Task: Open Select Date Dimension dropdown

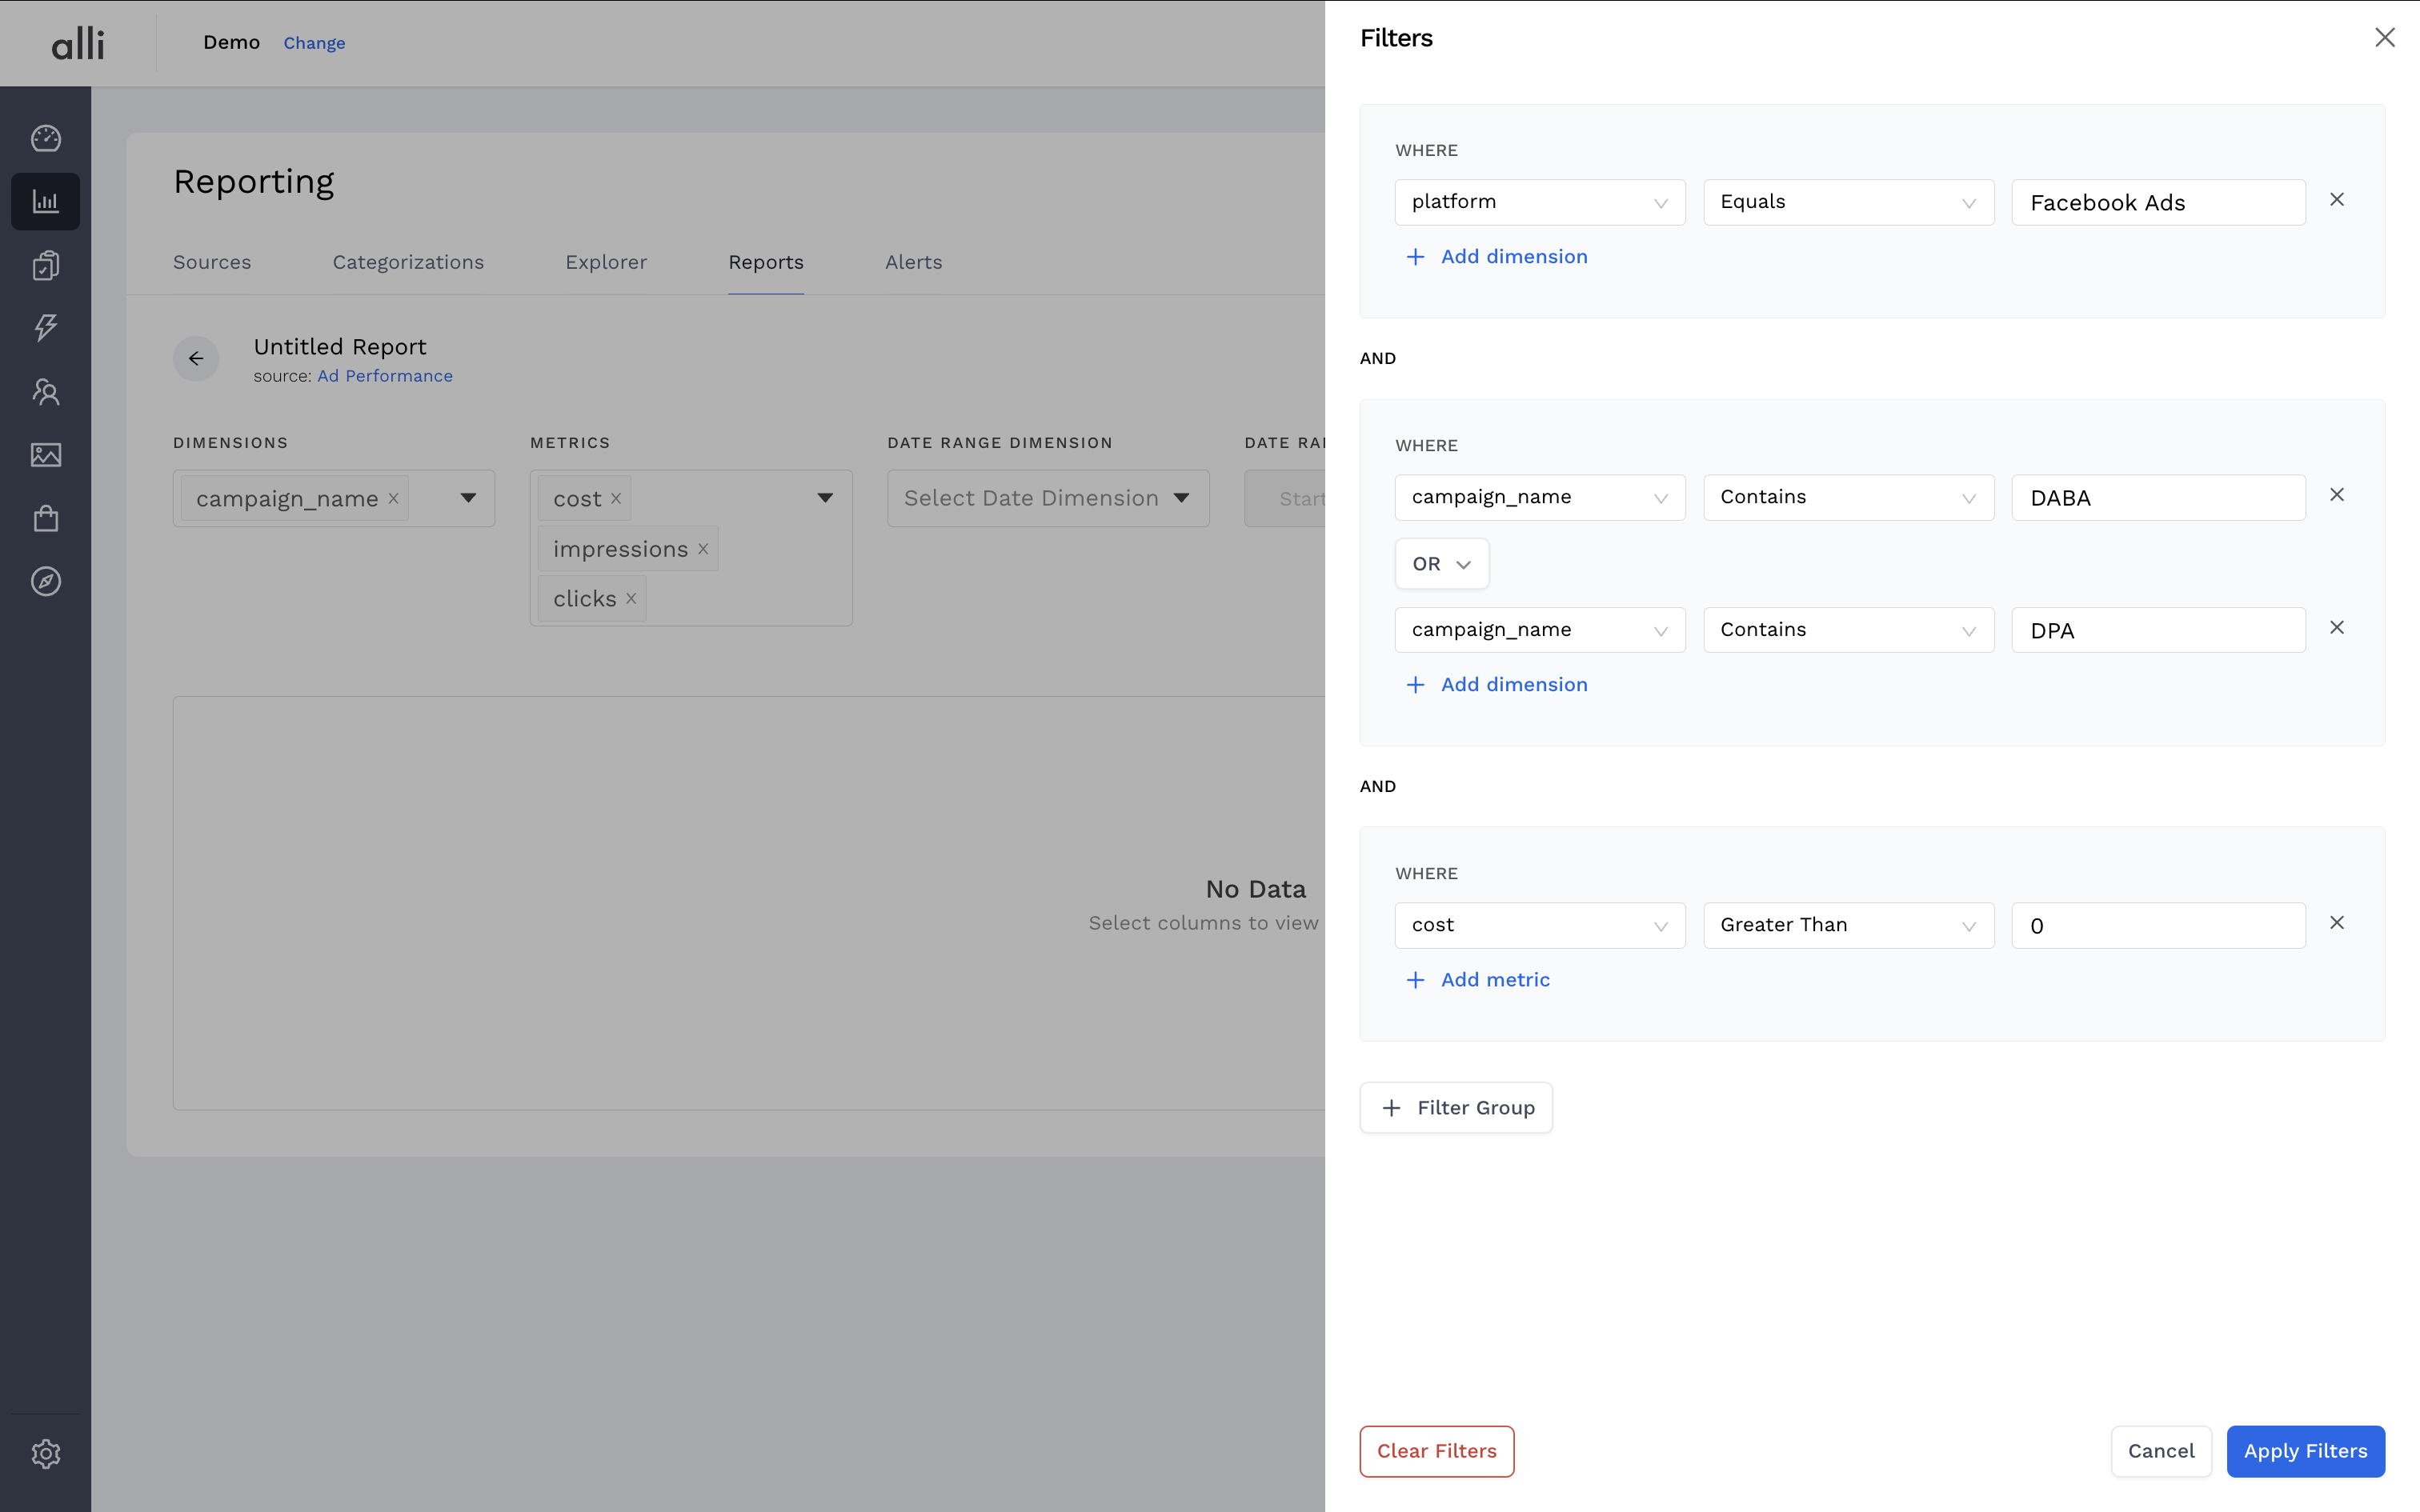Action: (1048, 498)
